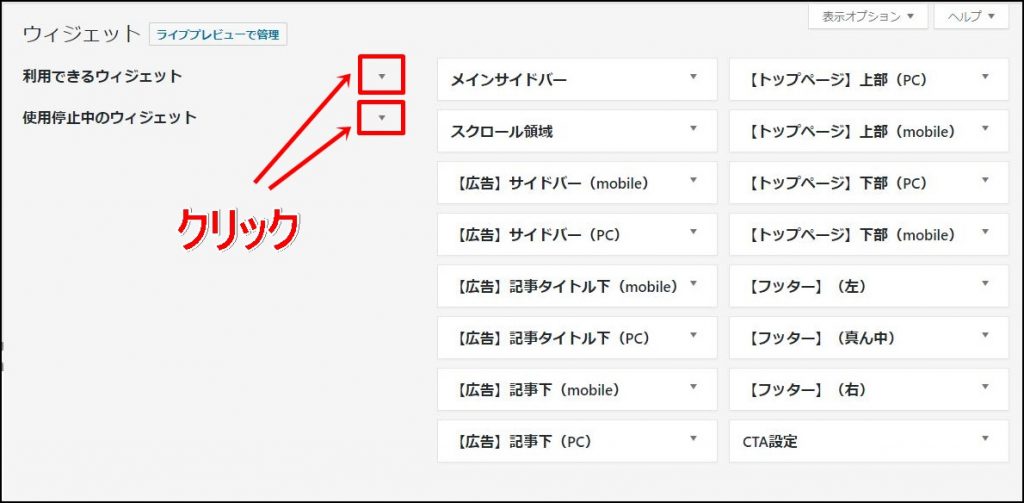Expand the スクロール領域 widget area arrow

694,128
